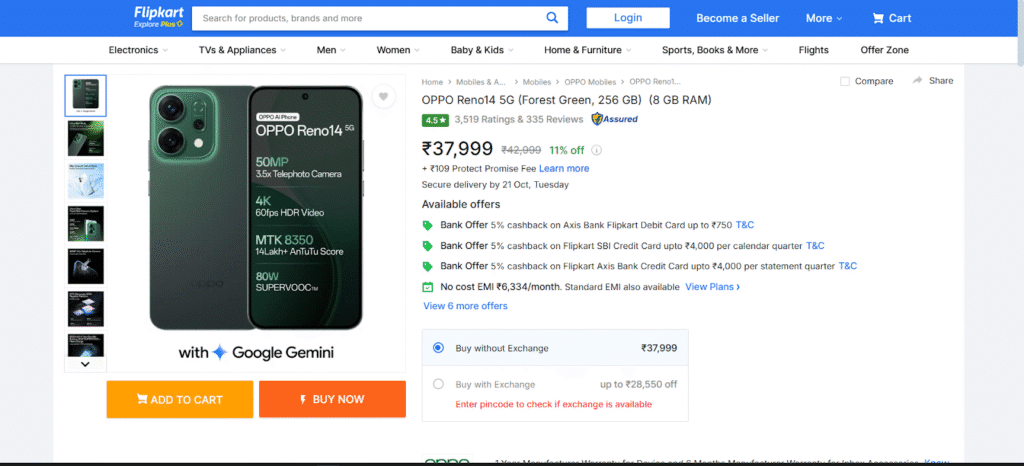Click the search magnifier icon
The height and width of the screenshot is (466, 1024).
[552, 18]
